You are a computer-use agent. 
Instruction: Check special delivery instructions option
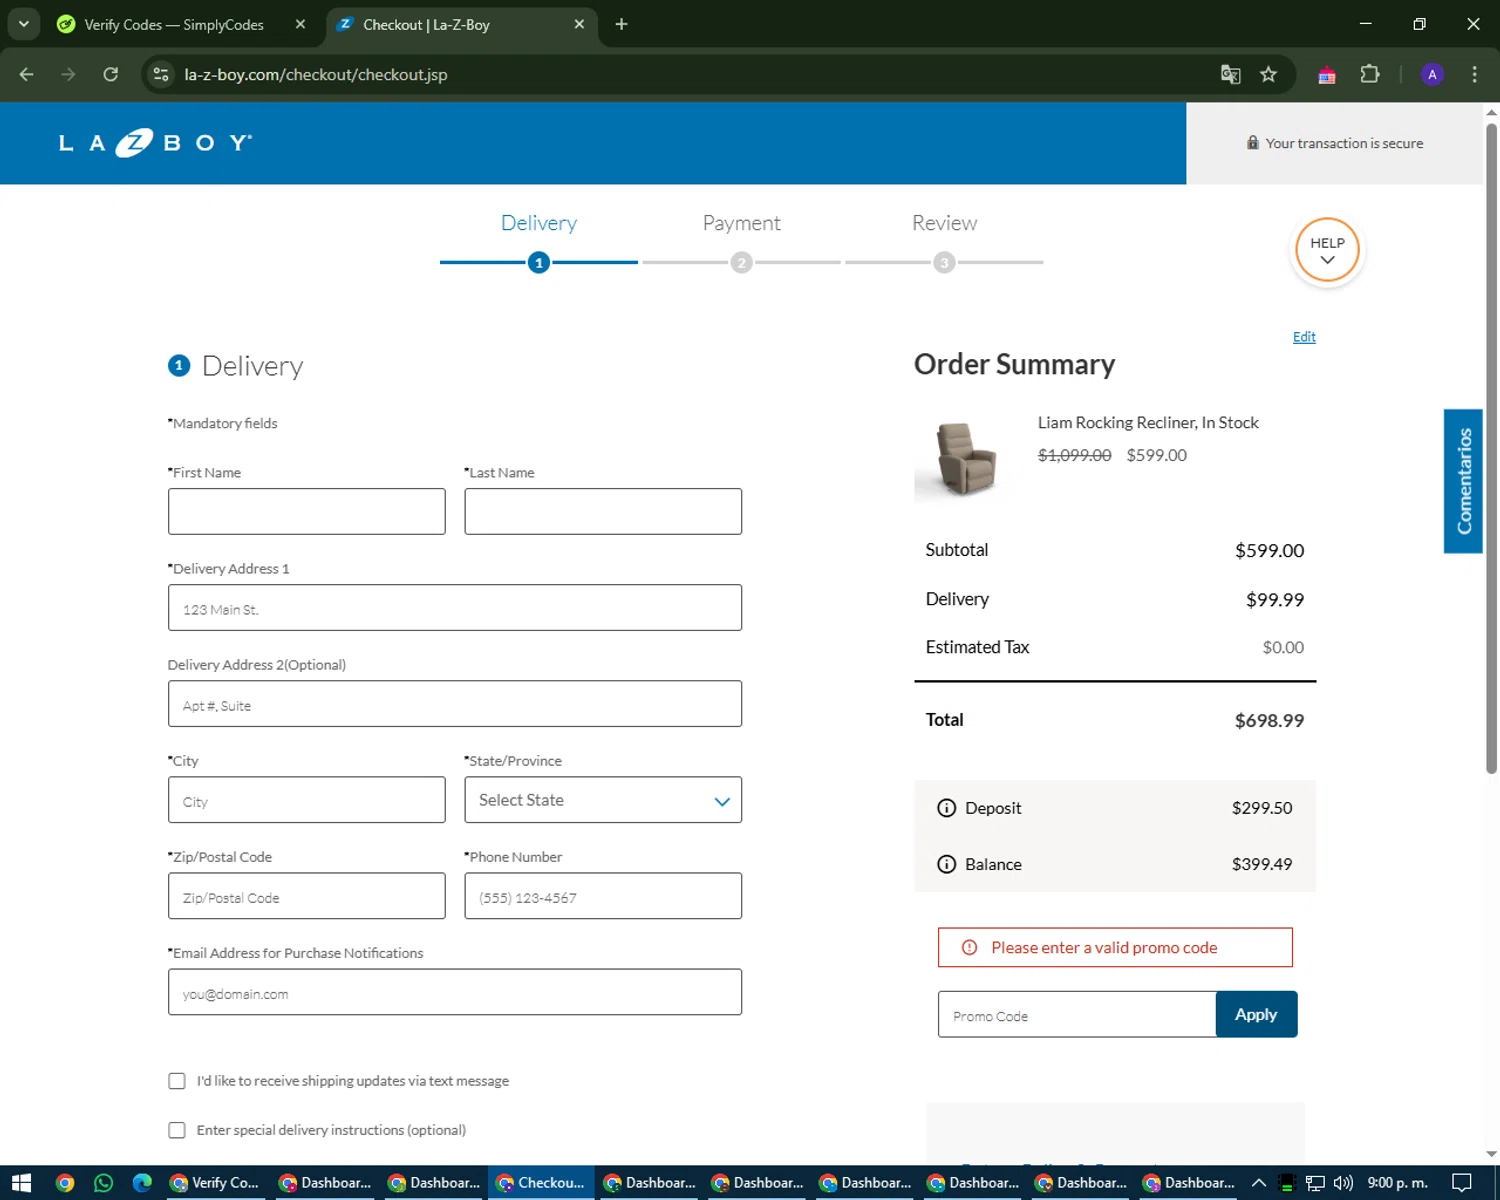(x=177, y=1130)
